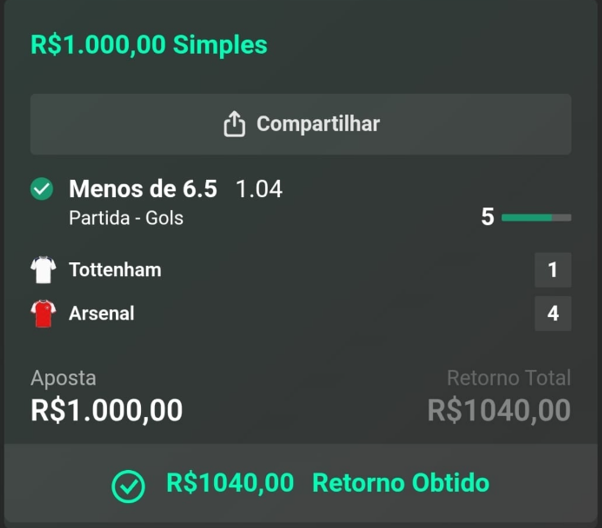Select the R$1.000,00 Simples header
The width and height of the screenshot is (602, 528).
pyautogui.click(x=149, y=45)
